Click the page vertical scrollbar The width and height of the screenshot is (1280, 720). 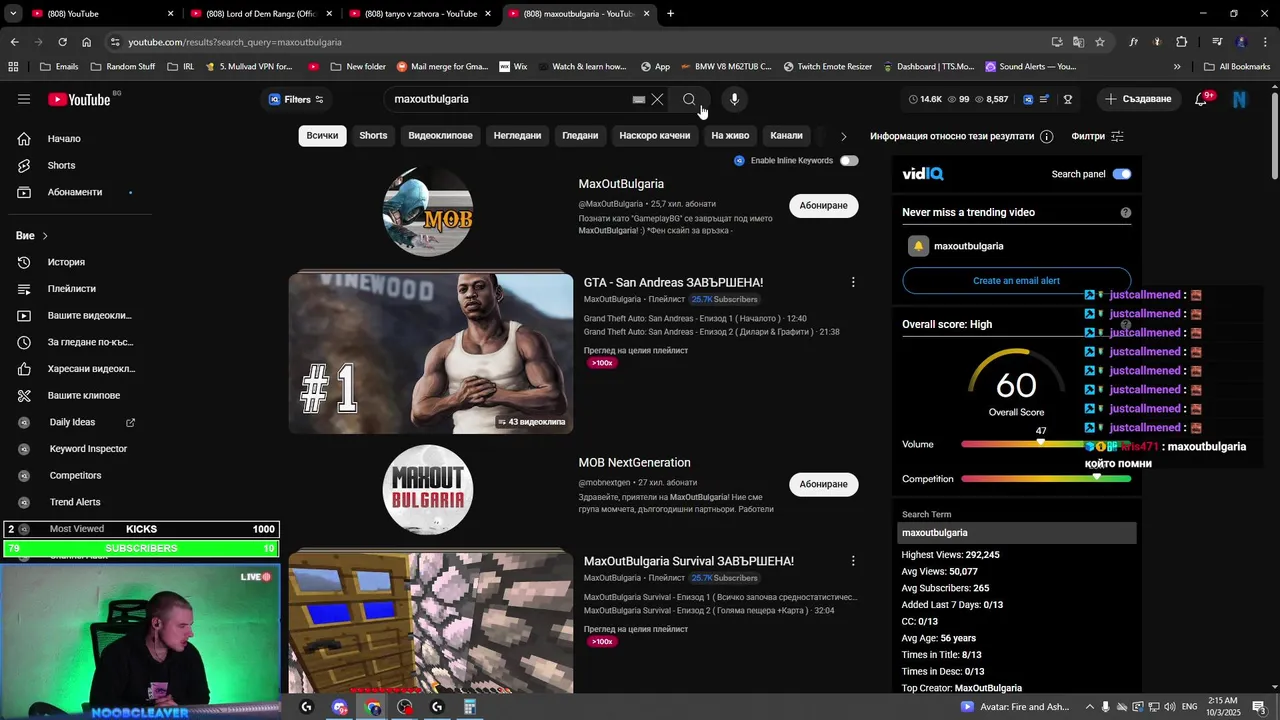(1274, 135)
